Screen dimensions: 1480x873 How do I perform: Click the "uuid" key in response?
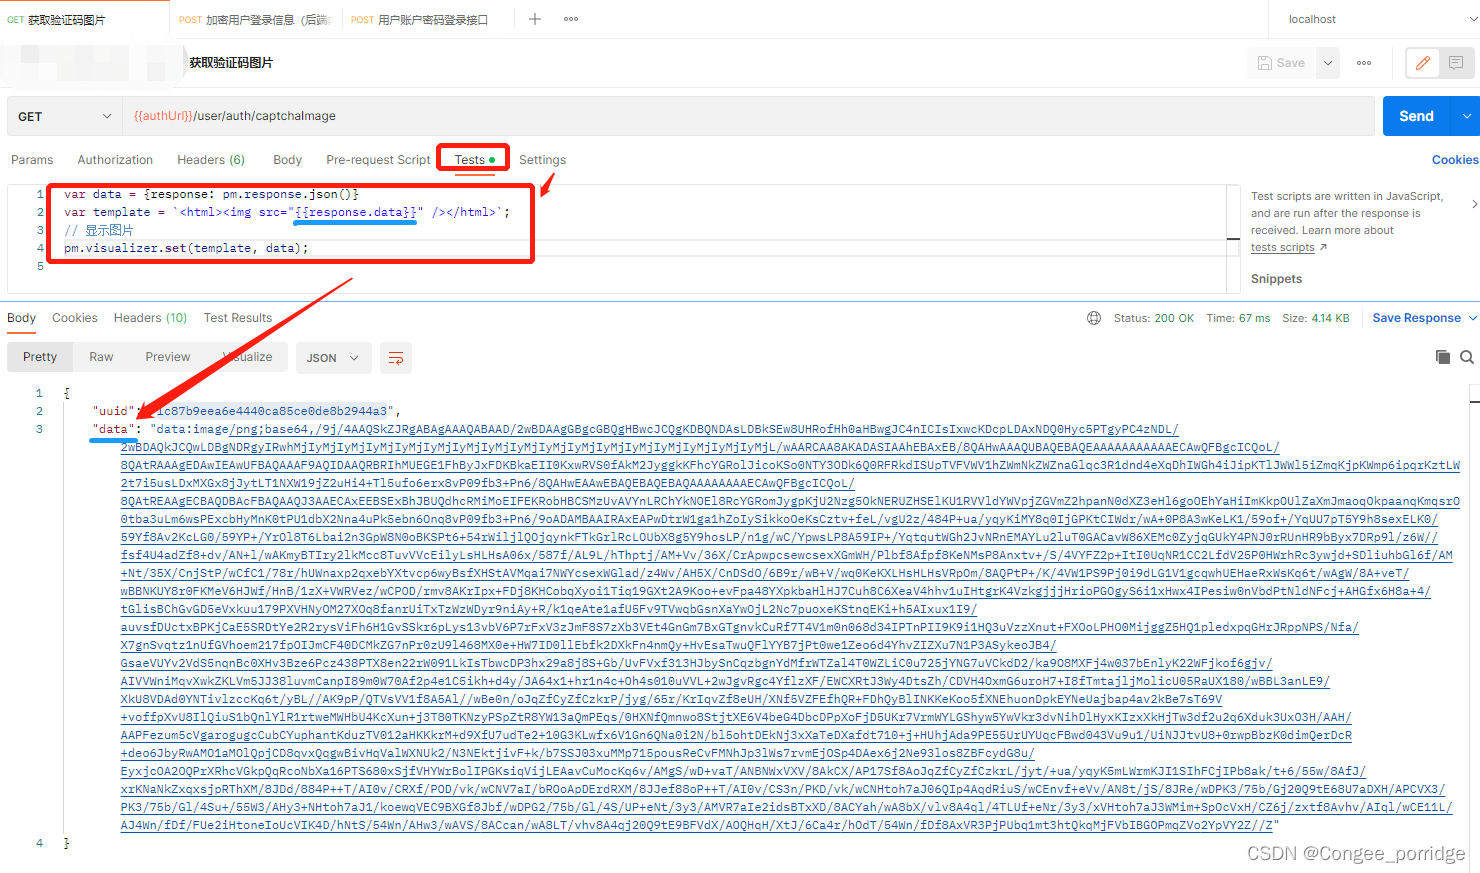tap(113, 411)
